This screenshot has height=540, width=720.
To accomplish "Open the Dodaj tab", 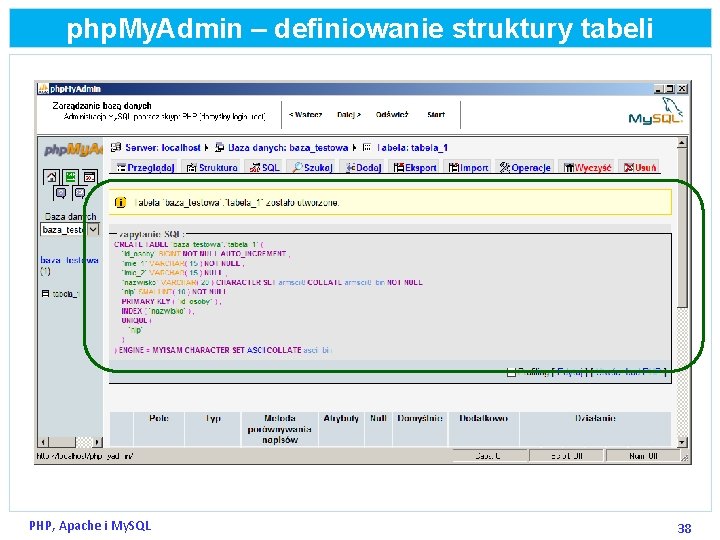I will [363, 168].
